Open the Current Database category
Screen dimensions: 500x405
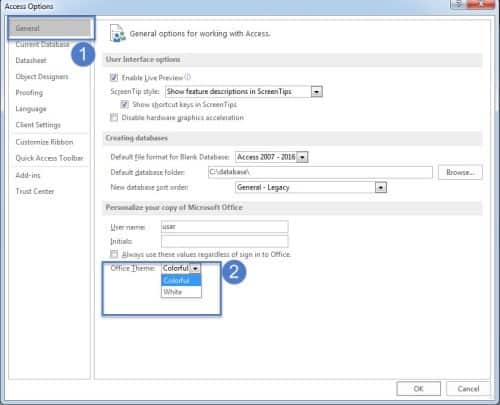(x=42, y=44)
